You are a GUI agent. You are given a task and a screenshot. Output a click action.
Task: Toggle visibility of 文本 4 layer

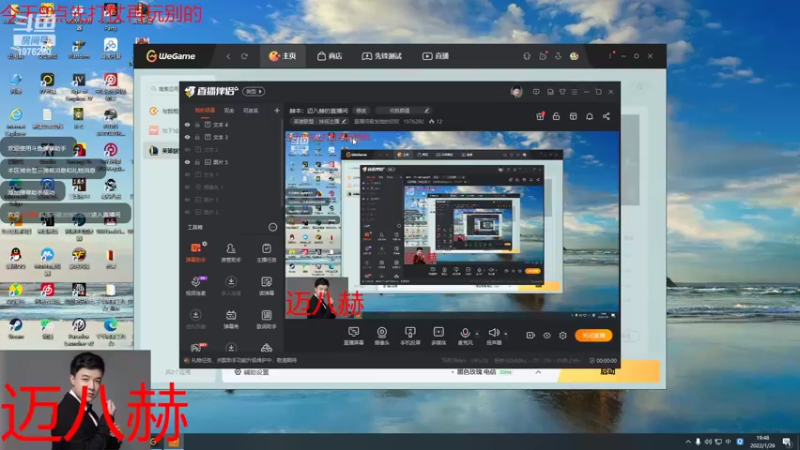point(187,124)
